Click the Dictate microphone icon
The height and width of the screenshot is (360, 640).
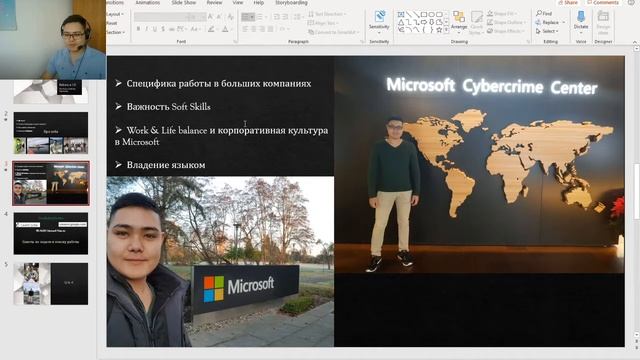point(581,16)
